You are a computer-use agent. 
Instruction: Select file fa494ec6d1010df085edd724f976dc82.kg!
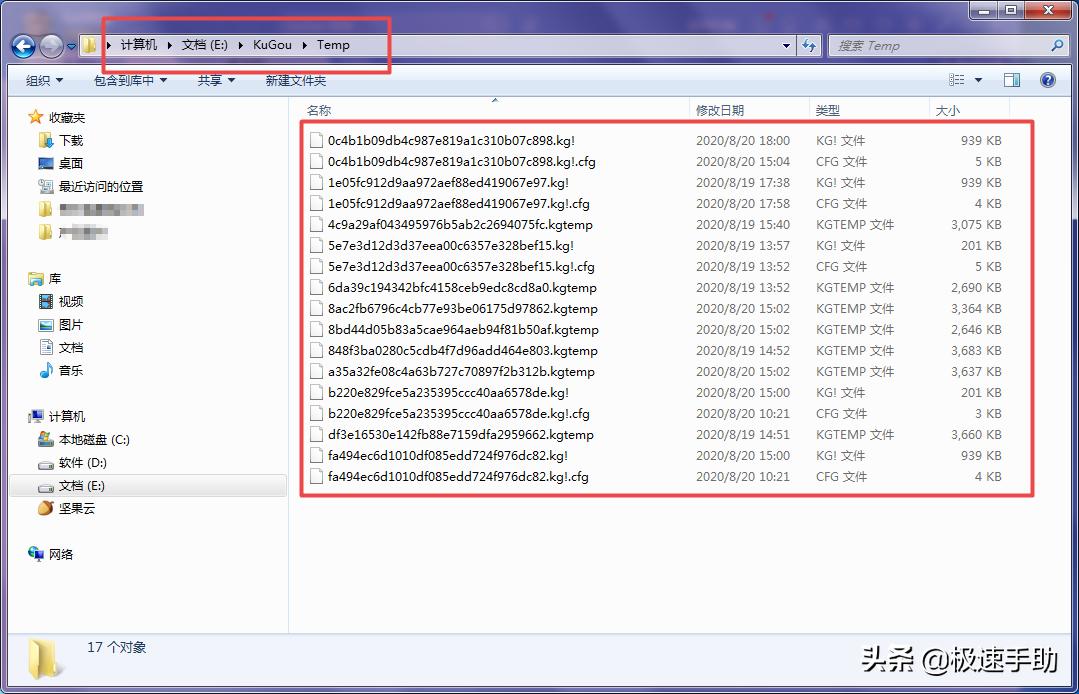pyautogui.click(x=448, y=455)
